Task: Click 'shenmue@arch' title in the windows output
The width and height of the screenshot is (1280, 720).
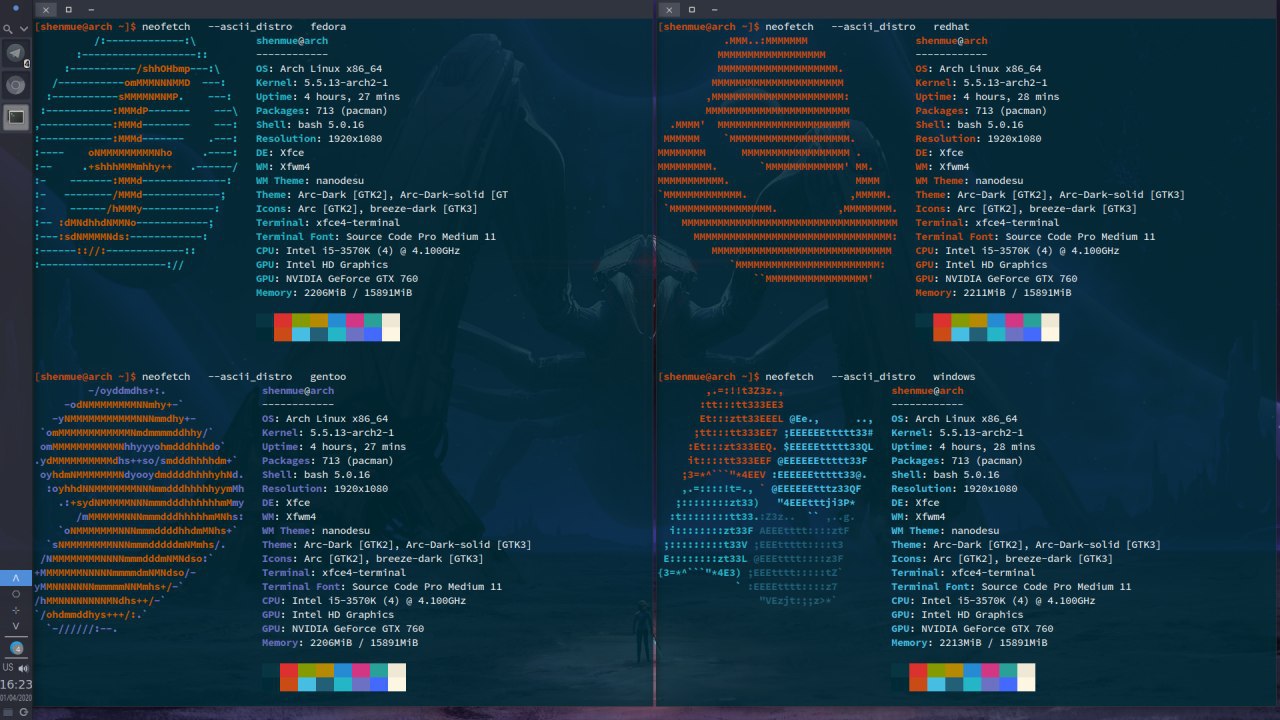Action: [927, 391]
